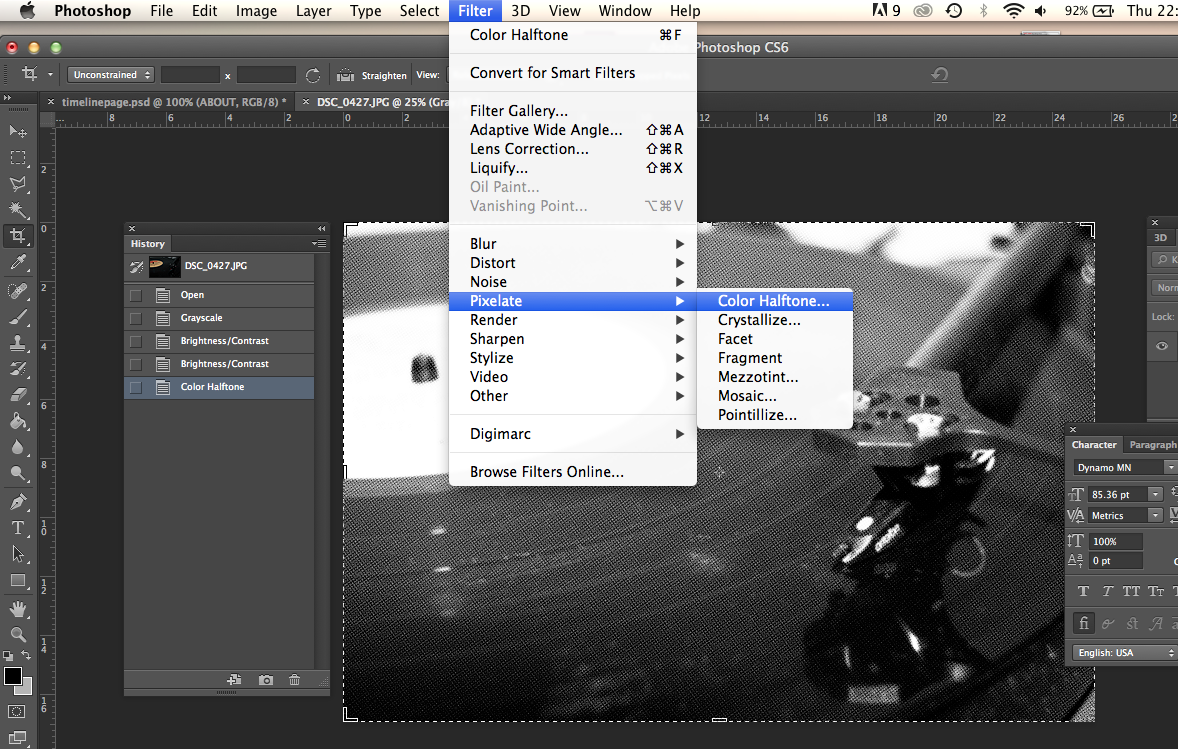Select the Crop tool in toolbox

18,236
